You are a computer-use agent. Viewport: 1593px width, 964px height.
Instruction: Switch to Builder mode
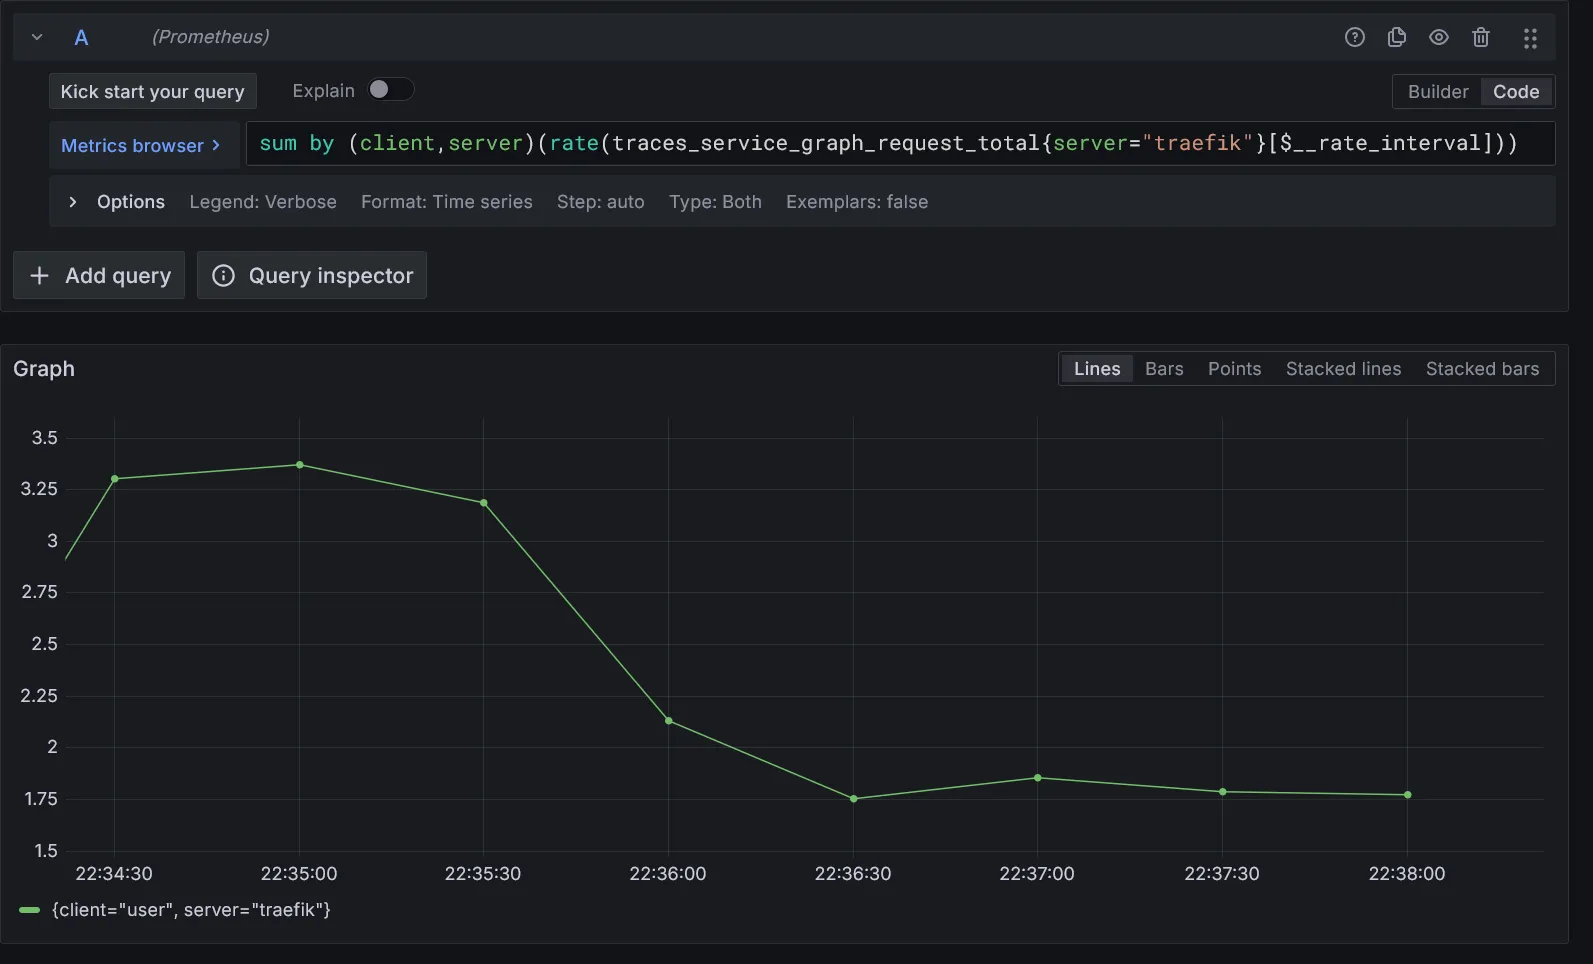tap(1438, 91)
